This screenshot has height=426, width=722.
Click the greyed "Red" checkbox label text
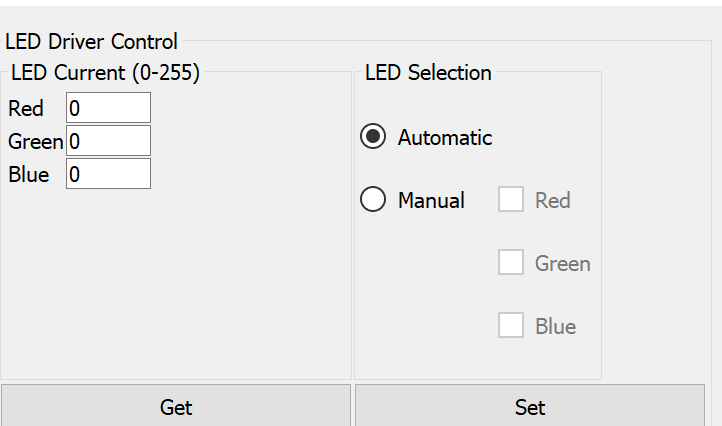(x=552, y=201)
